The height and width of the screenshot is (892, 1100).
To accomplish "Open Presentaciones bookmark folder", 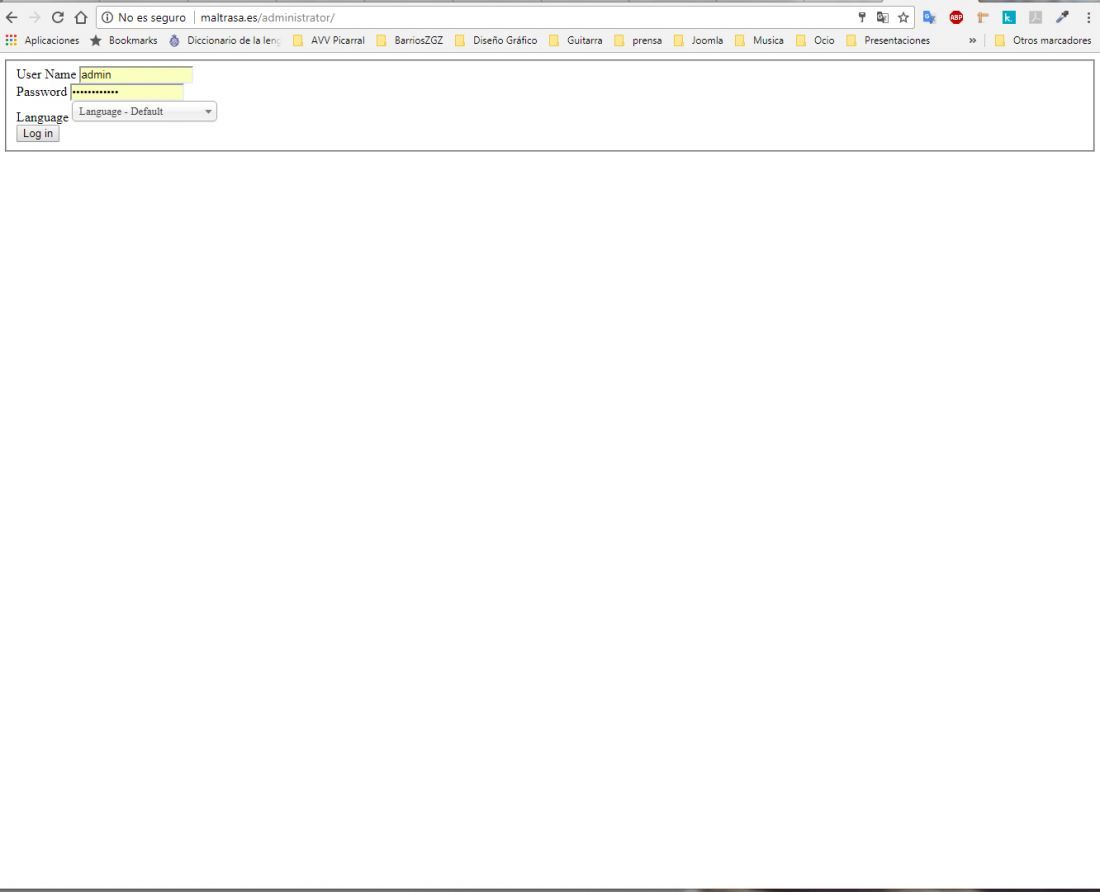I will point(889,41).
